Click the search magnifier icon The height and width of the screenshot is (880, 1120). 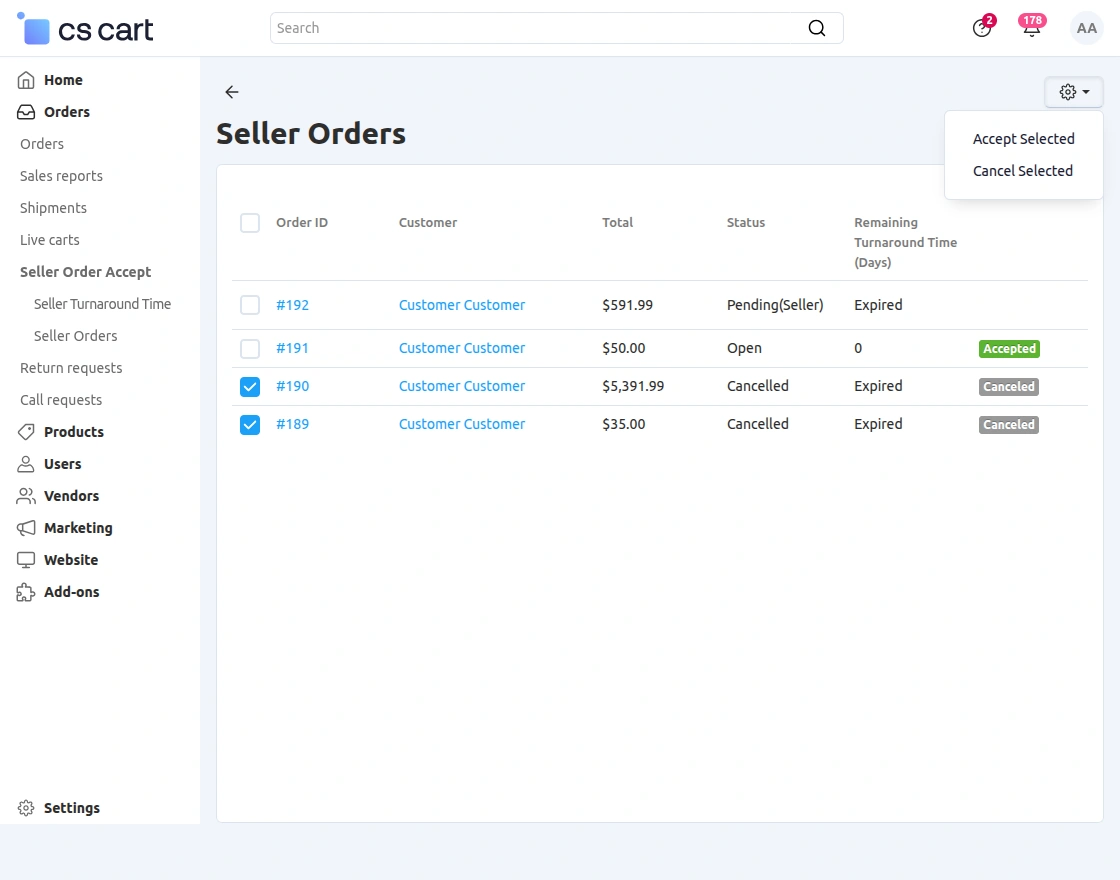click(x=817, y=28)
